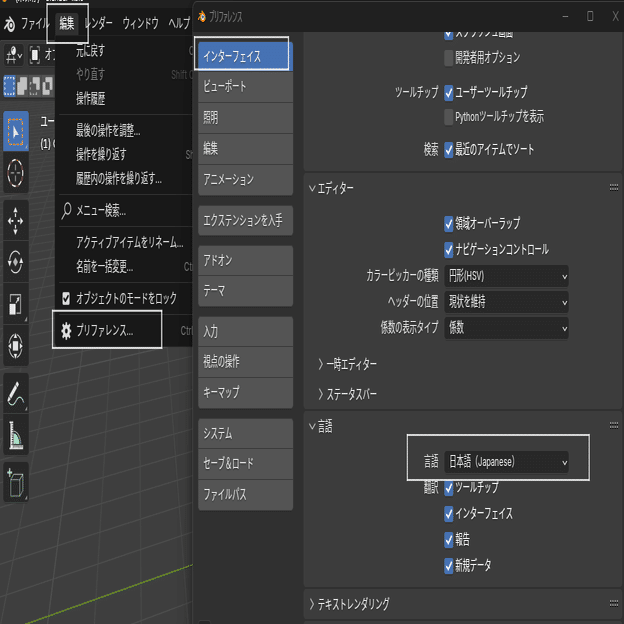The image size is (624, 624).
Task: Open カラーピッカーの種類 dropdown
Action: coord(506,276)
